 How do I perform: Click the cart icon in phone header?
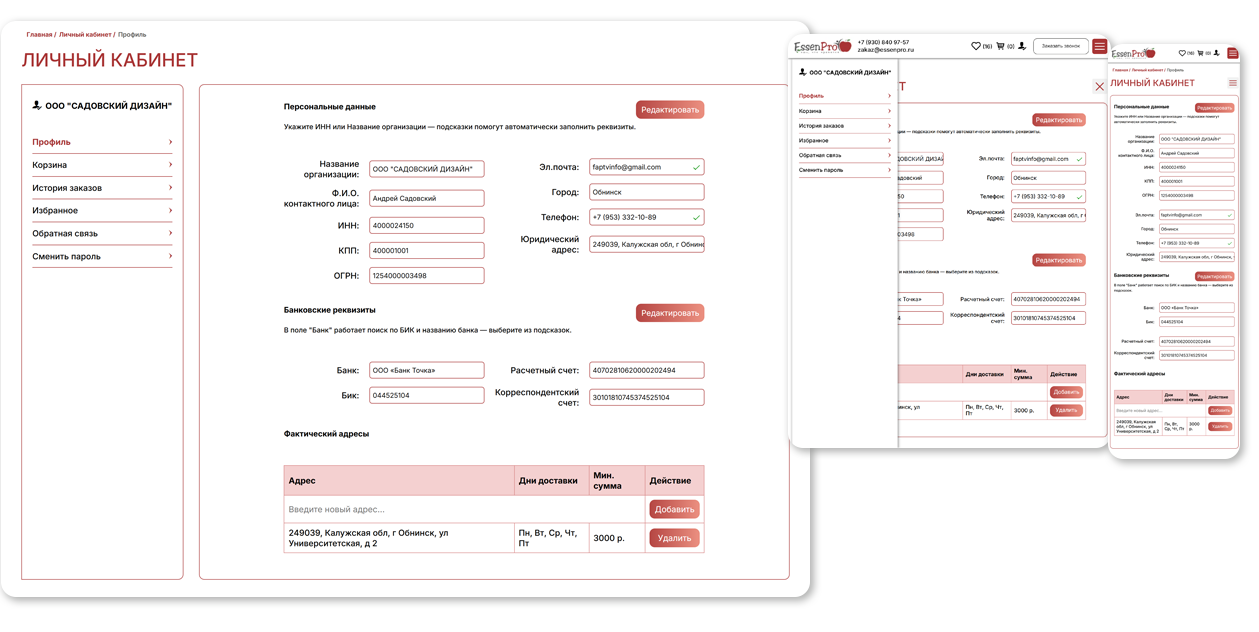click(1200, 53)
